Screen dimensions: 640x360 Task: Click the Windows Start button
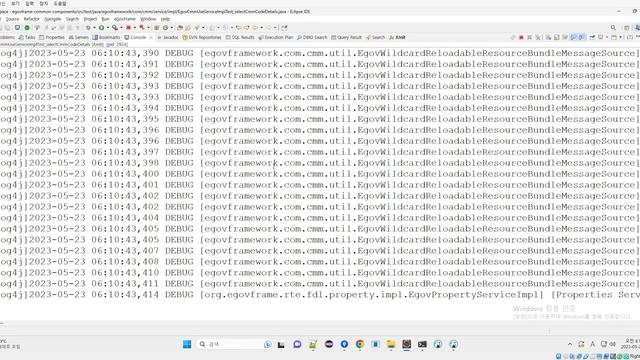point(187,344)
